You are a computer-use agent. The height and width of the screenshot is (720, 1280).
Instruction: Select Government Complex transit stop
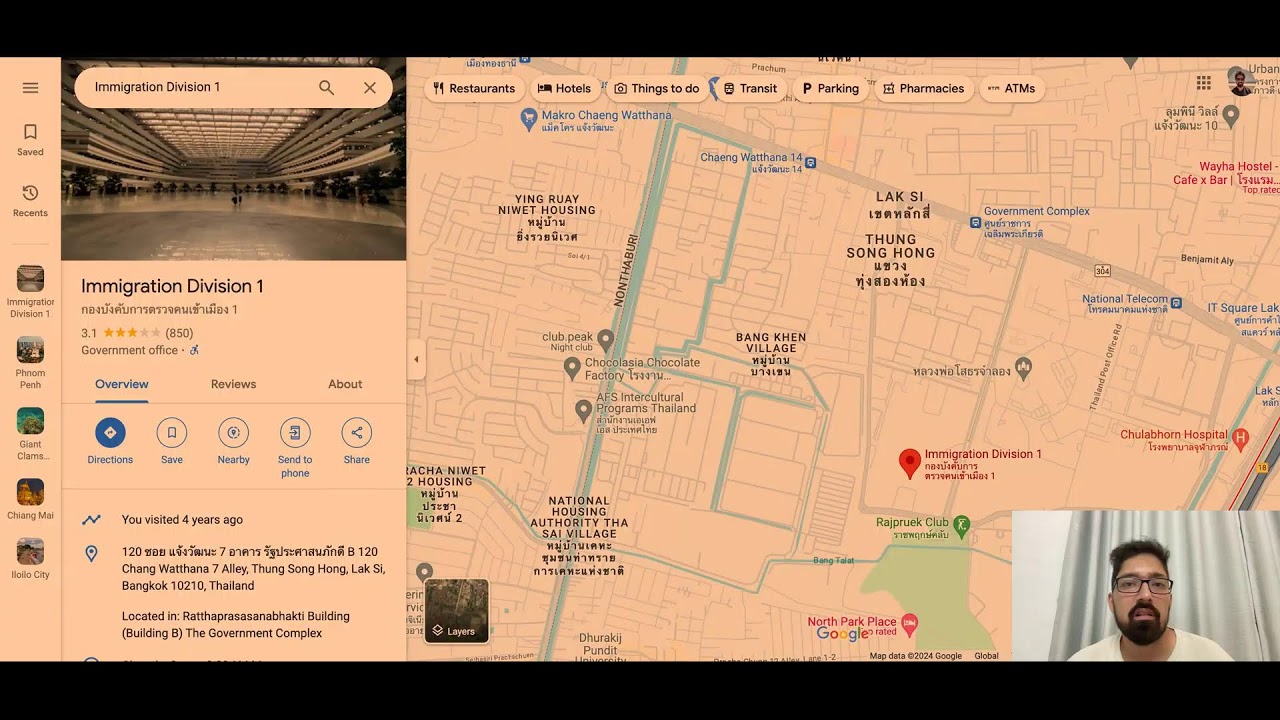click(975, 222)
